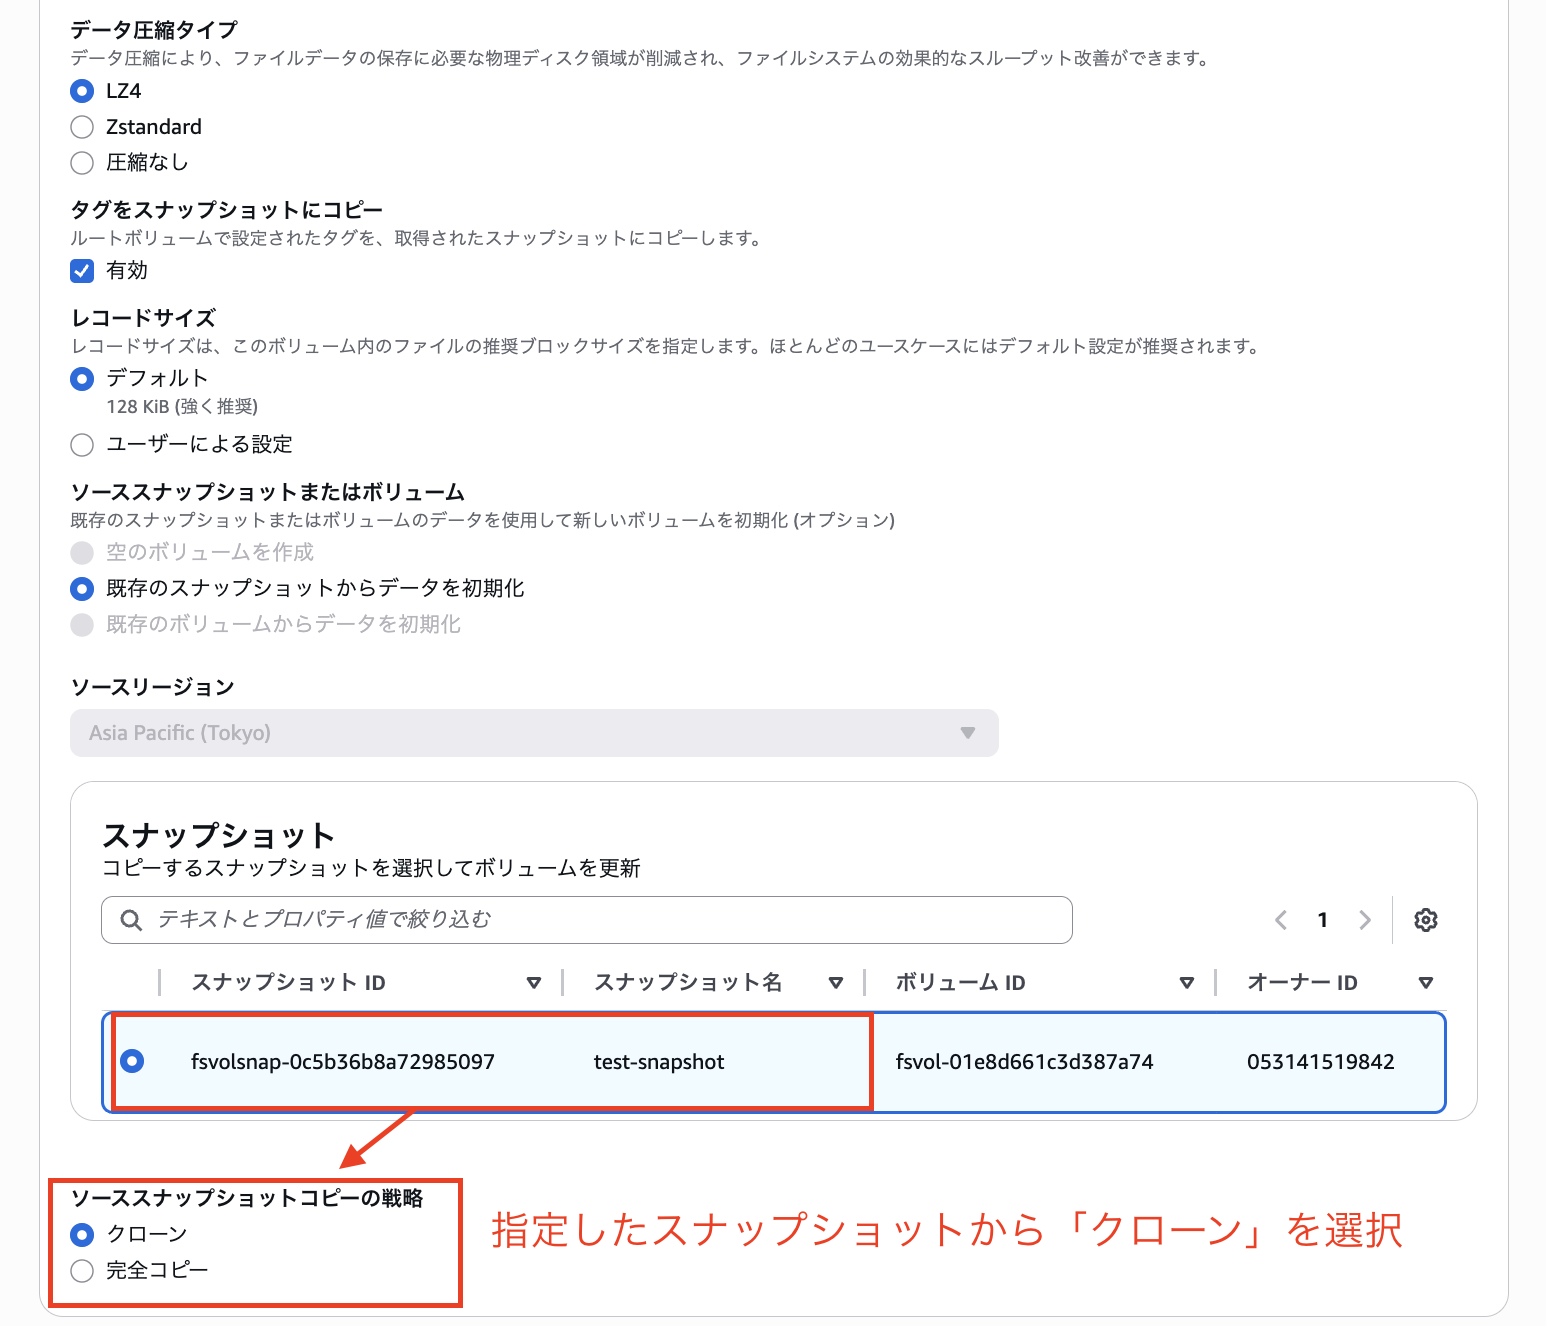The image size is (1546, 1326).
Task: Select page 1 of snapshot list
Action: [1323, 920]
